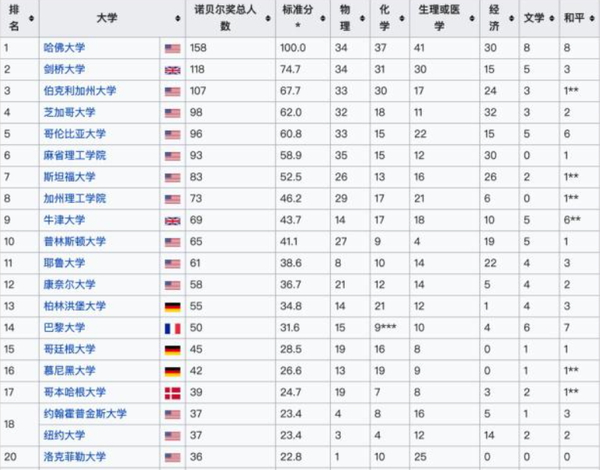Select Paris chemistry value 9***

tap(385, 328)
